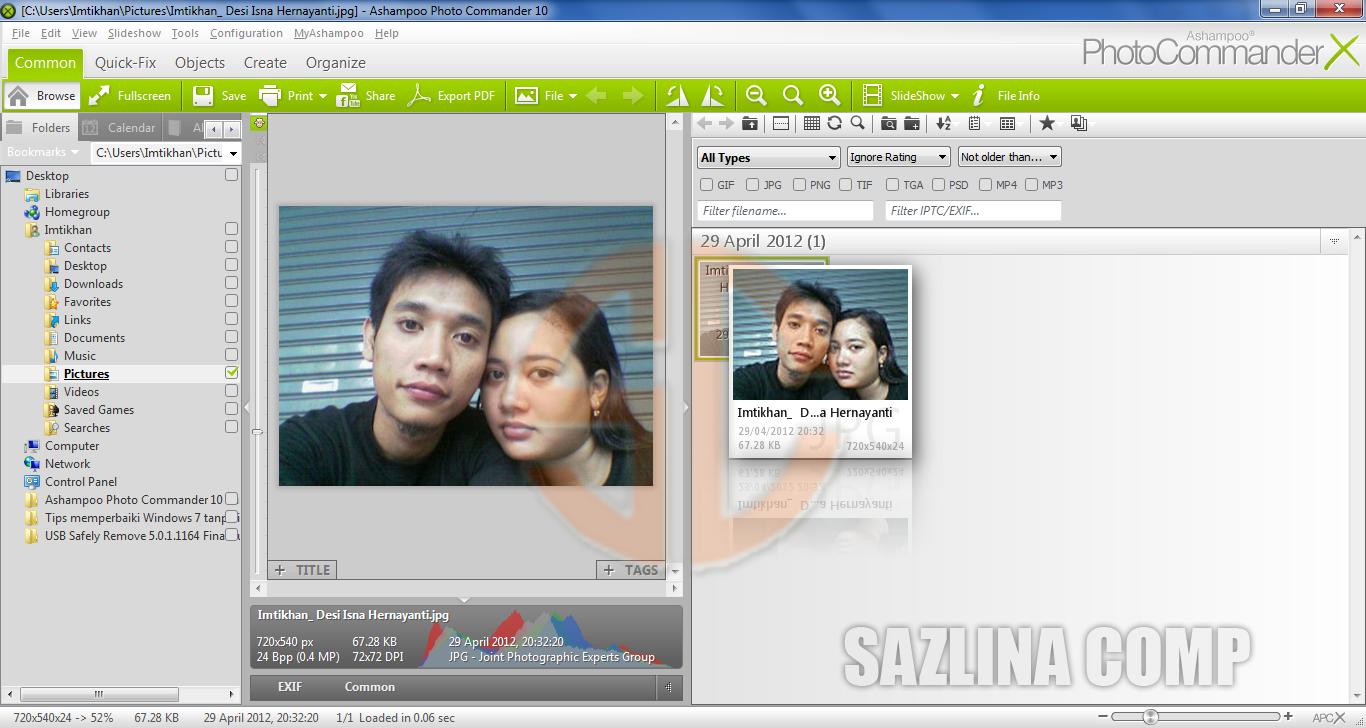
Task: Tick the PSD filter checkbox
Action: (x=938, y=185)
